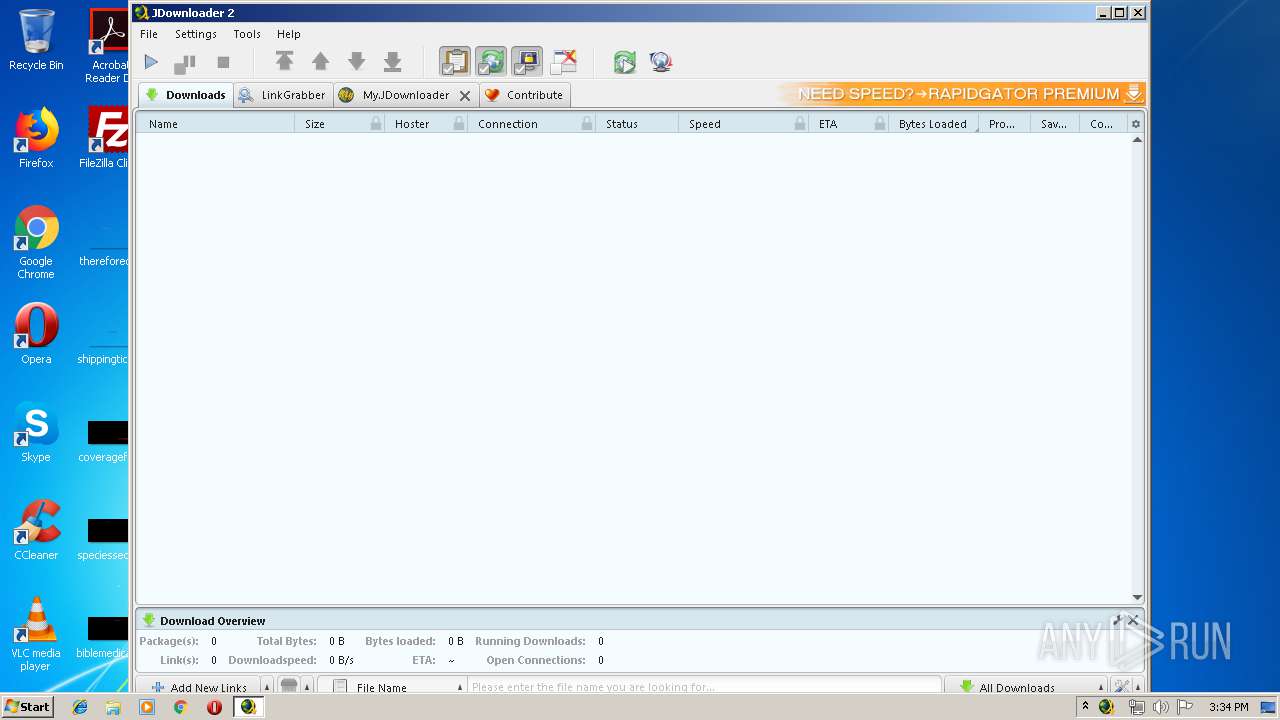Move selection to bottom with bottom-arrow icon
This screenshot has height=720, width=1280.
click(393, 62)
